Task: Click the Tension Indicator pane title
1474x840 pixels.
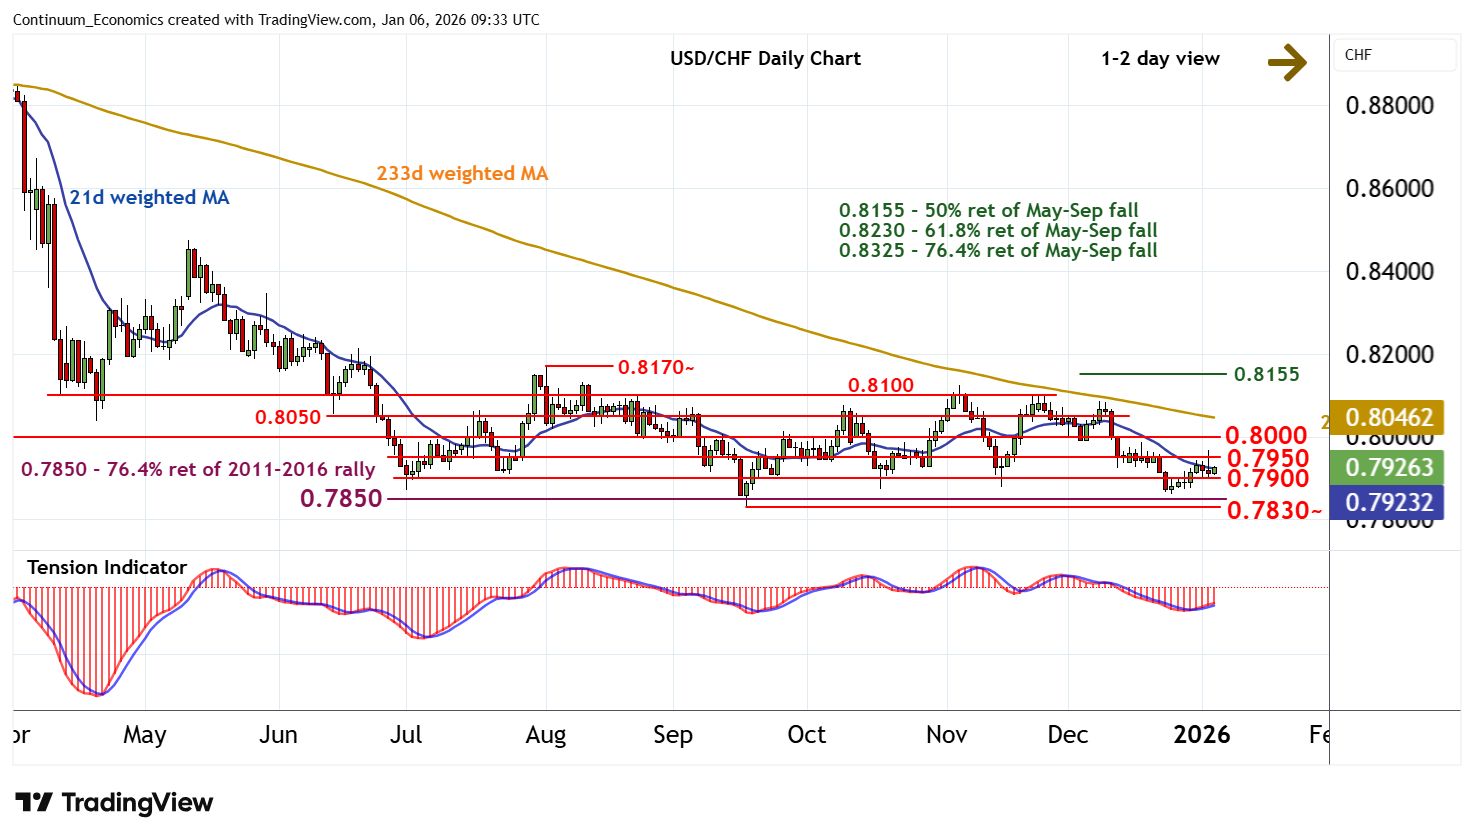Action: click(107, 567)
